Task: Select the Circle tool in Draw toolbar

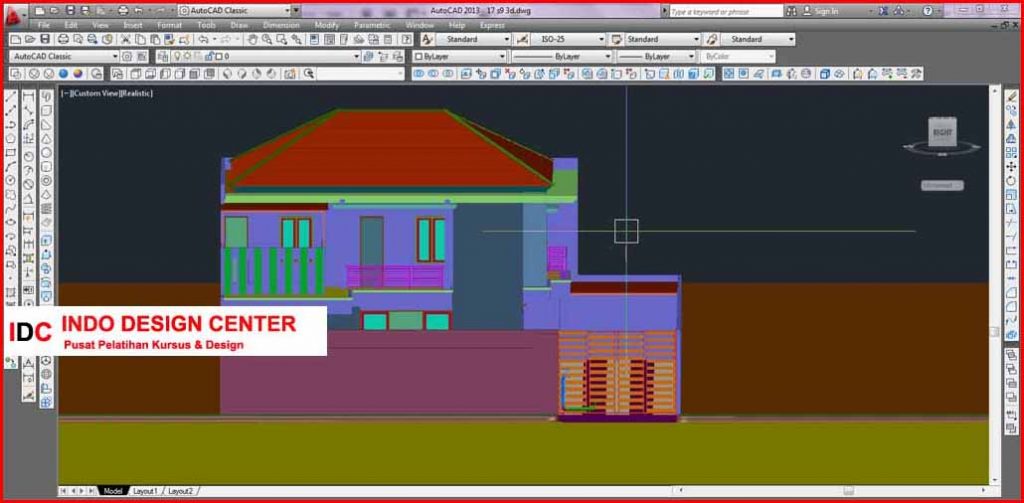Action: point(10,180)
